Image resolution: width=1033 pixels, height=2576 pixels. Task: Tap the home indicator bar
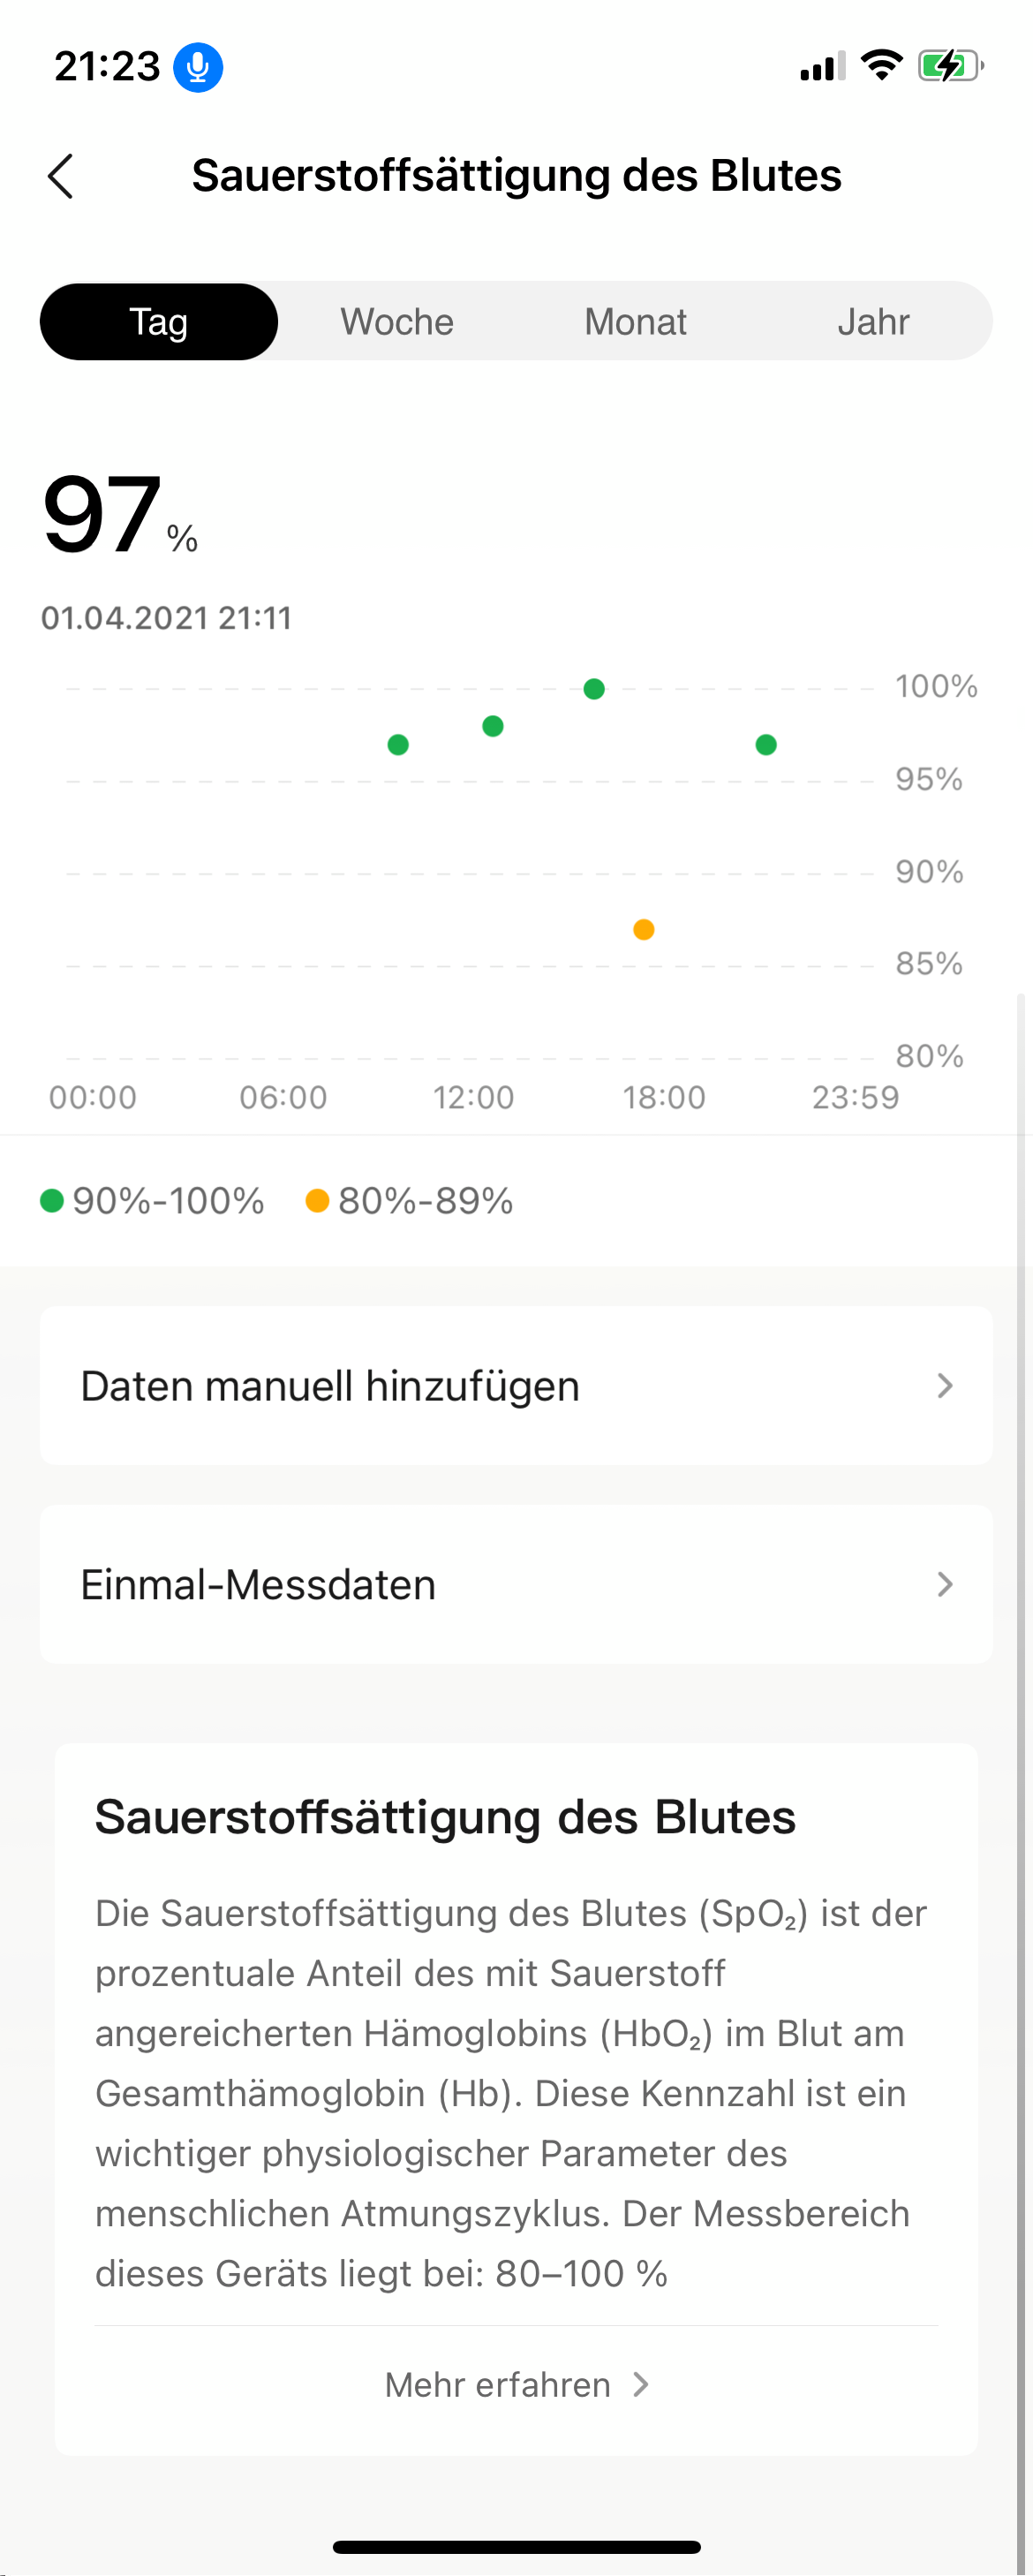(x=516, y=2547)
